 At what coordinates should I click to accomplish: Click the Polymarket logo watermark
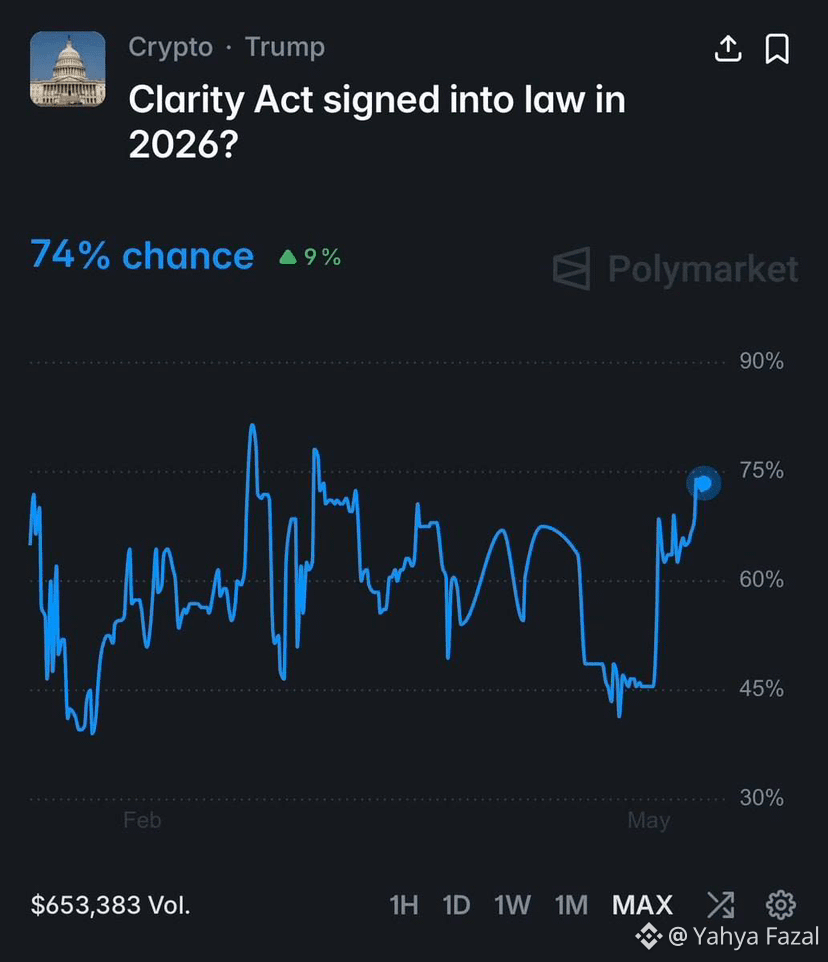click(675, 269)
